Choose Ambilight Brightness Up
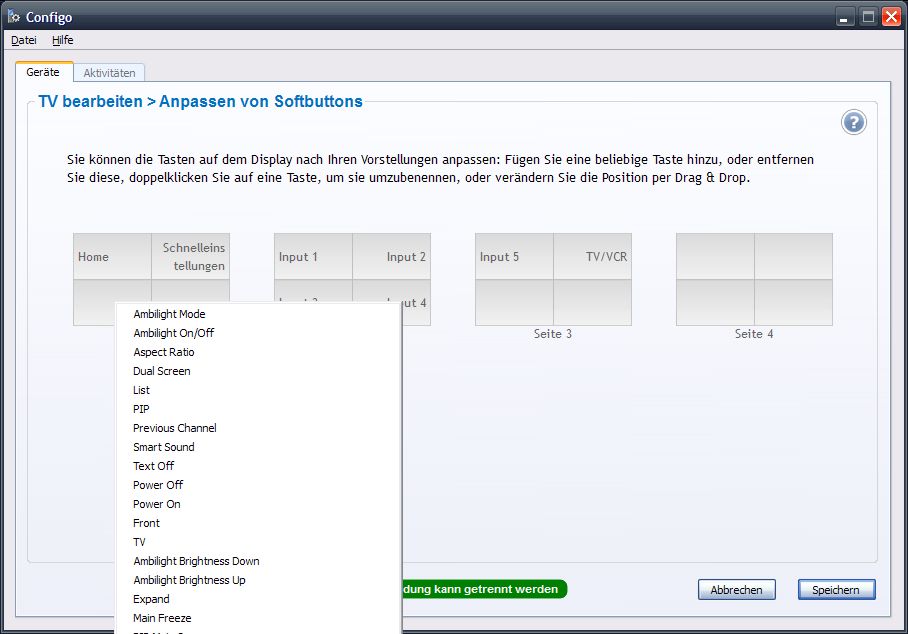Image resolution: width=908 pixels, height=634 pixels. (x=189, y=580)
